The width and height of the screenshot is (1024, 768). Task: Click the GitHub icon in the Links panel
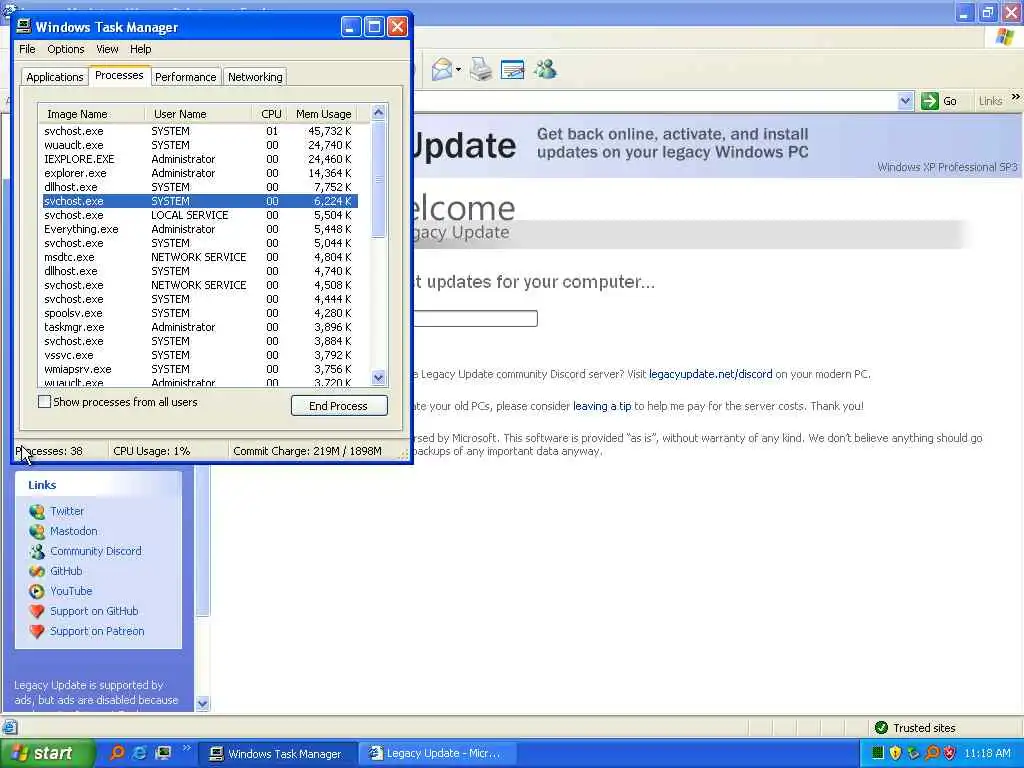pyautogui.click(x=37, y=571)
